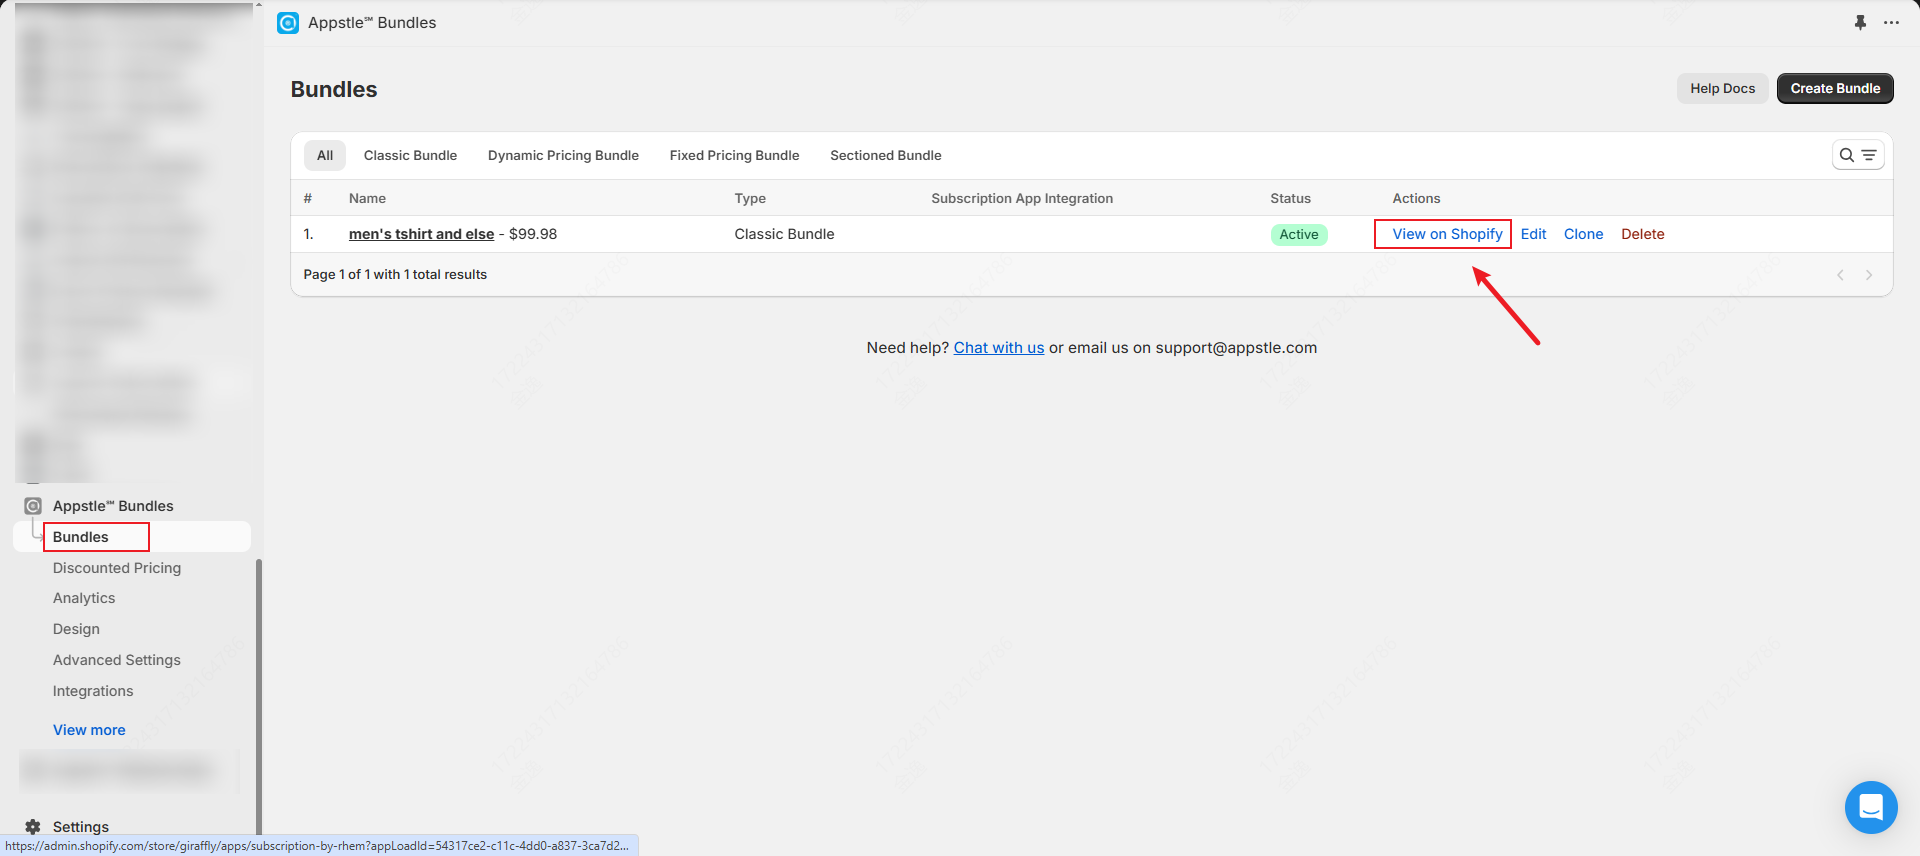
Task: Open Settings label in sidebar
Action: point(81,827)
